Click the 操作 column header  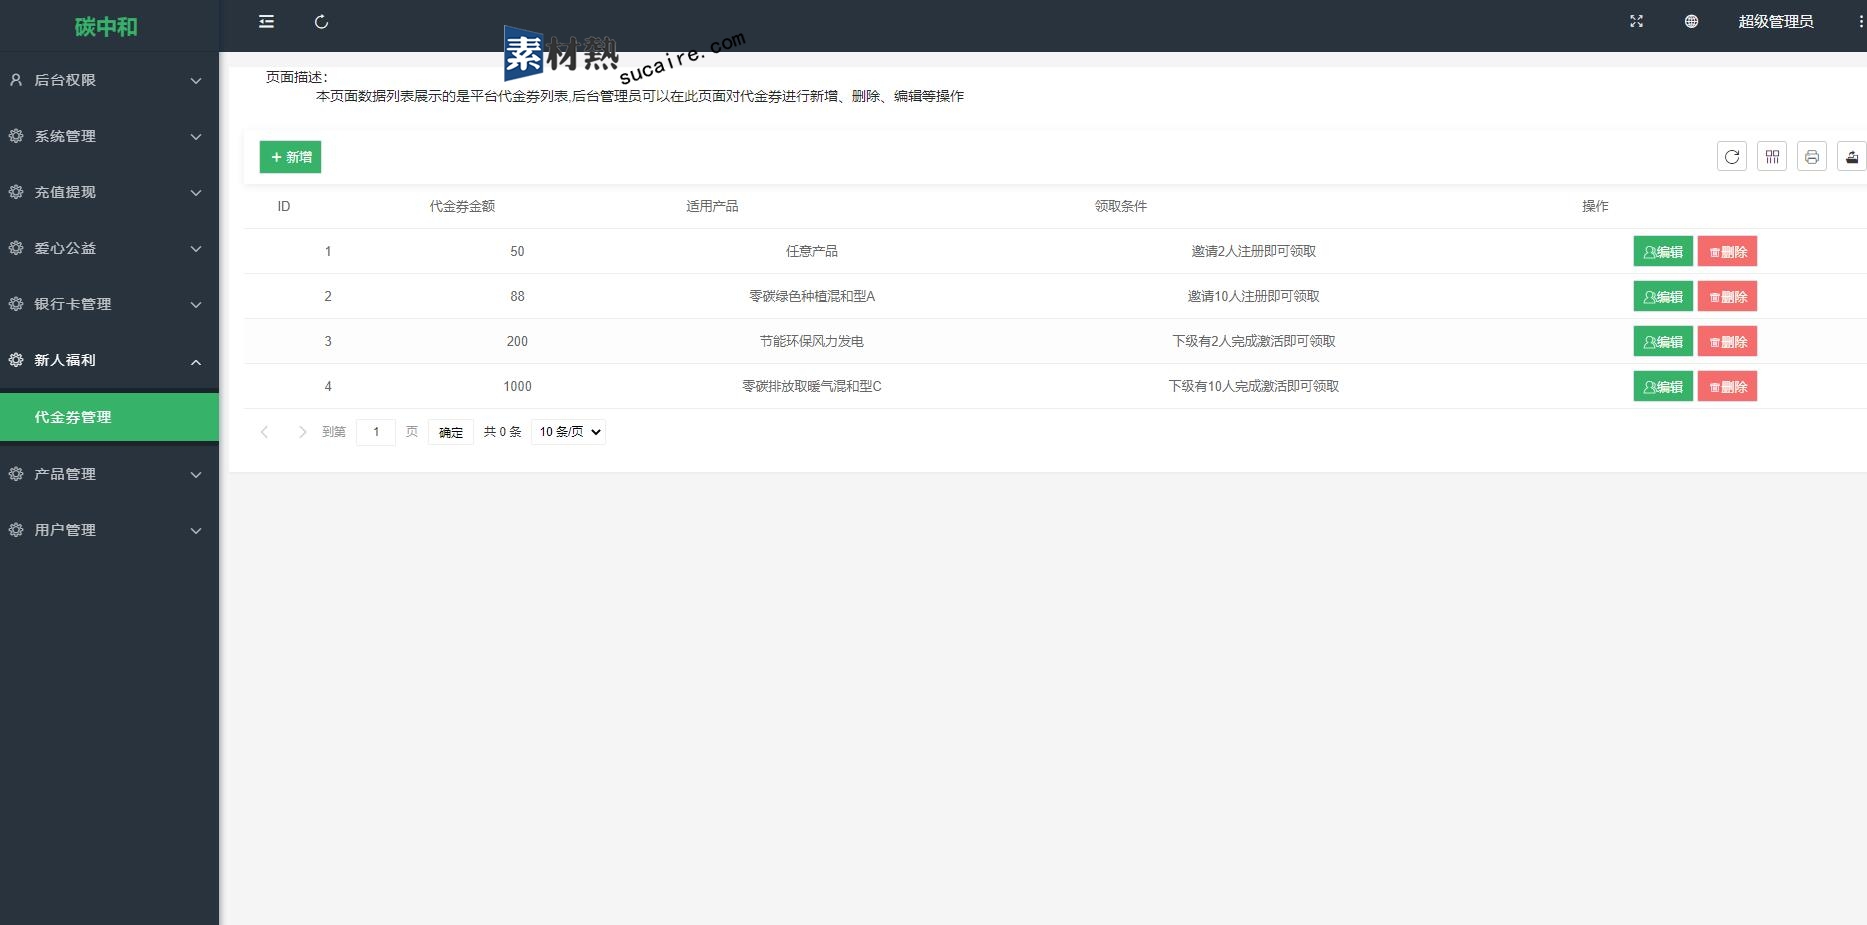click(x=1595, y=206)
